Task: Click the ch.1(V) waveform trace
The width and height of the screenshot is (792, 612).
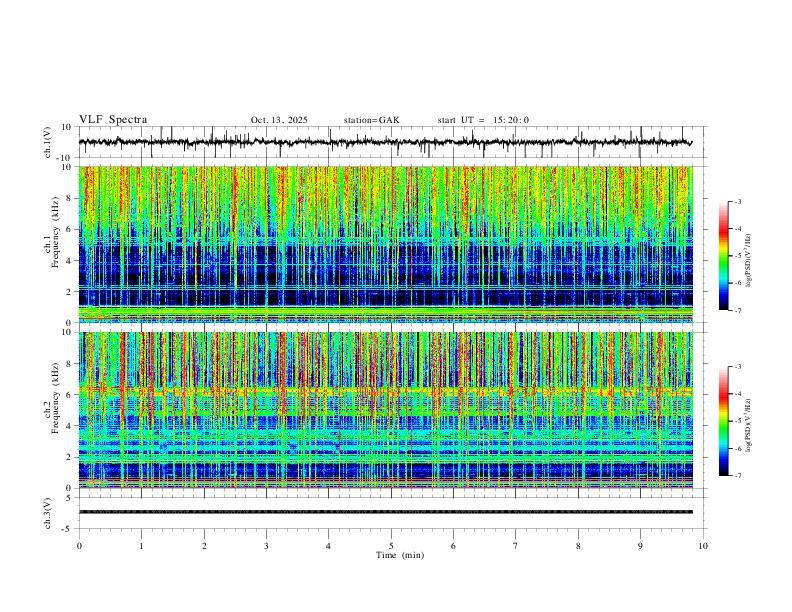Action: [385, 142]
